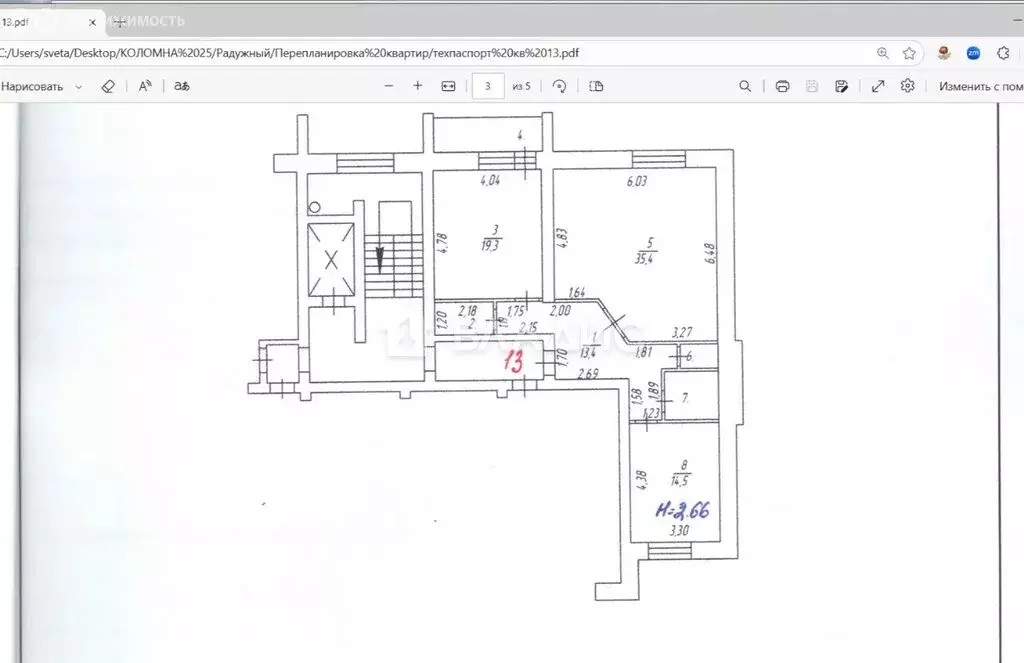The image size is (1024, 663).
Task: Zoom out with the minus button
Action: (389, 86)
